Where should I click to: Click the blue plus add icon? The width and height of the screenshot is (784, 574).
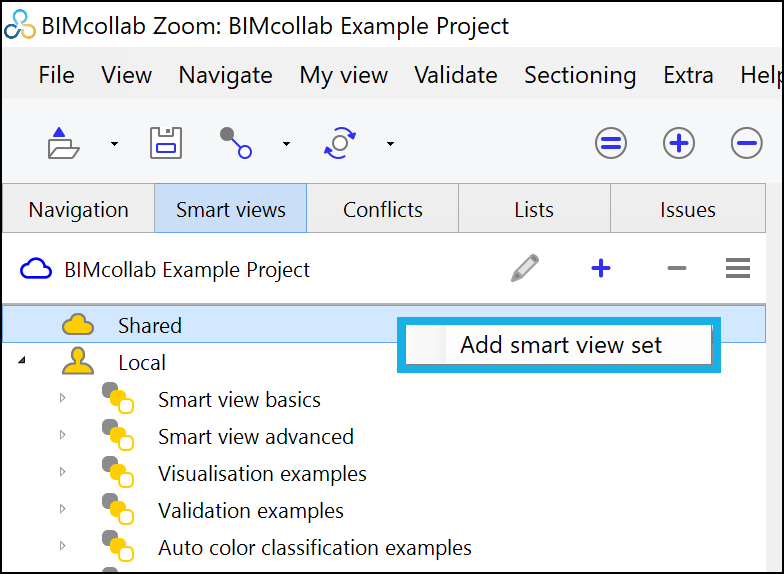pos(600,268)
